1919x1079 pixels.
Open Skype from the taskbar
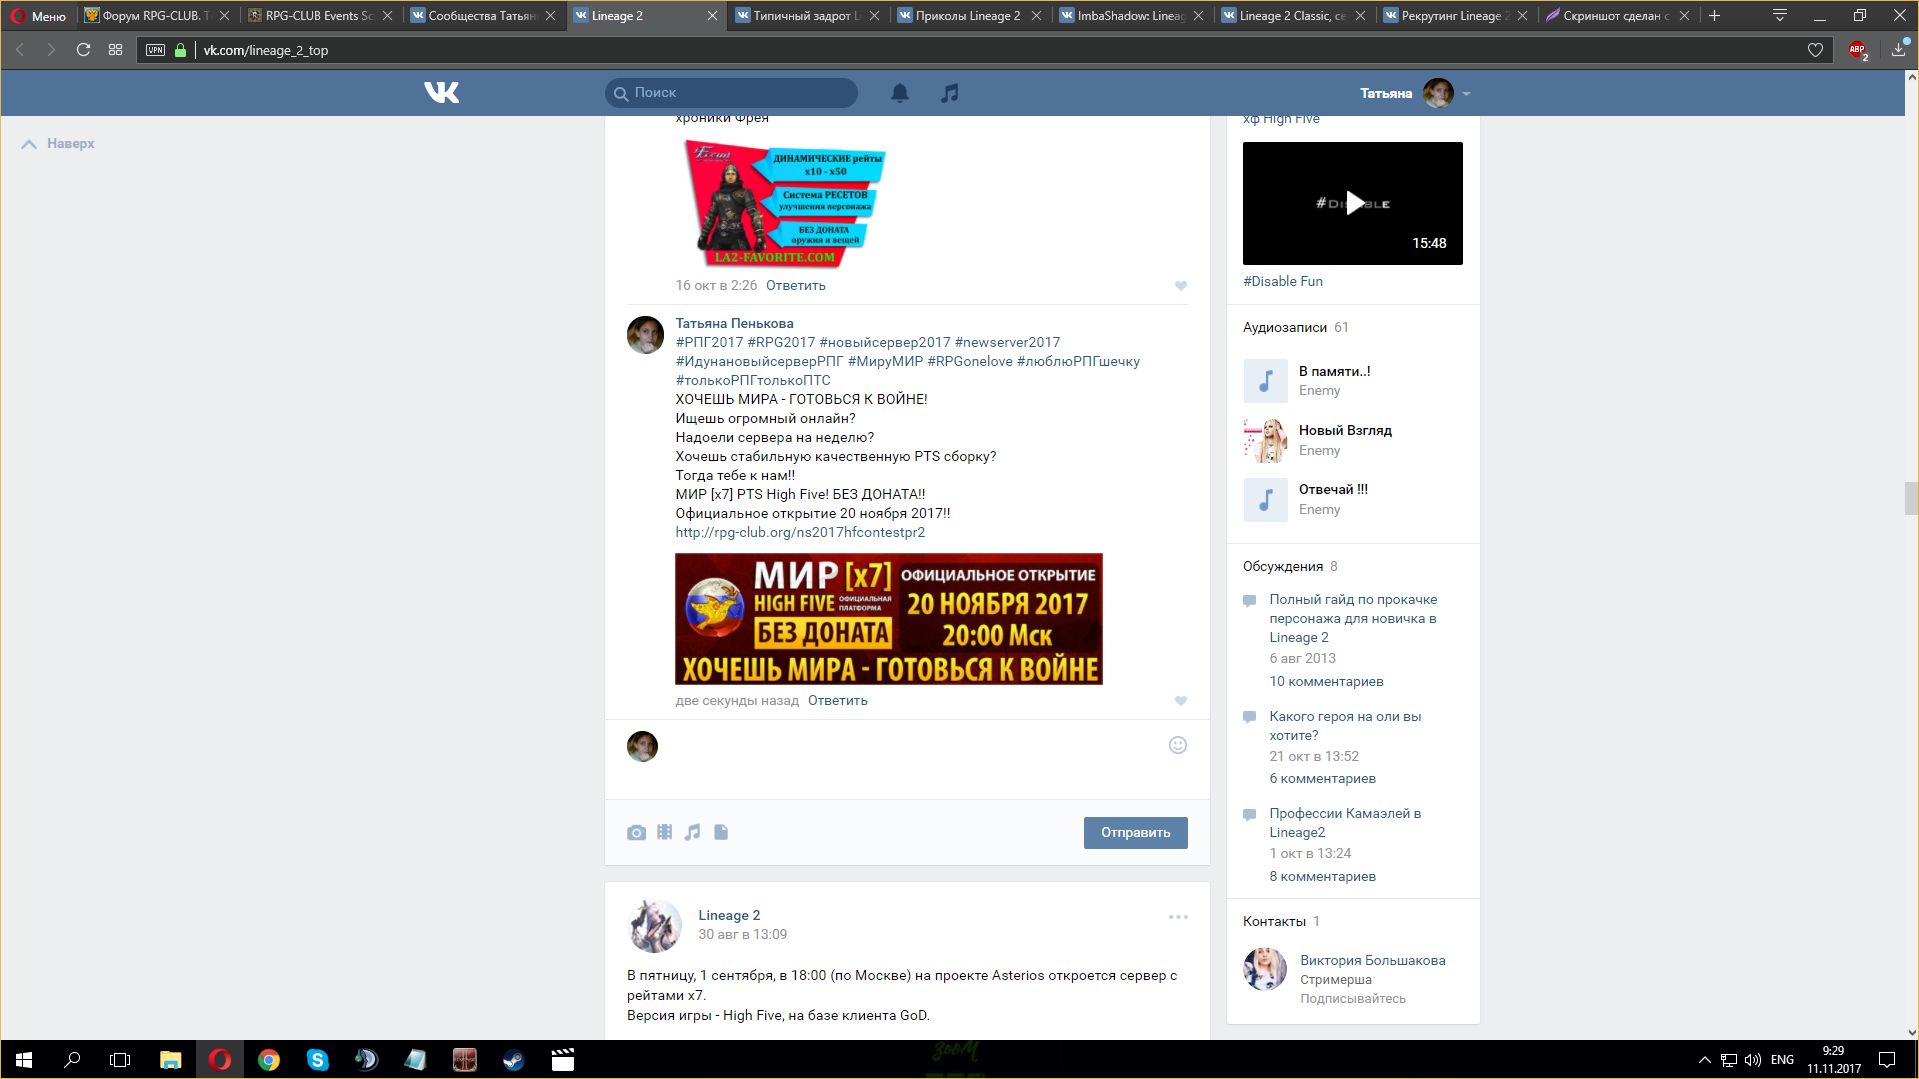(x=317, y=1060)
